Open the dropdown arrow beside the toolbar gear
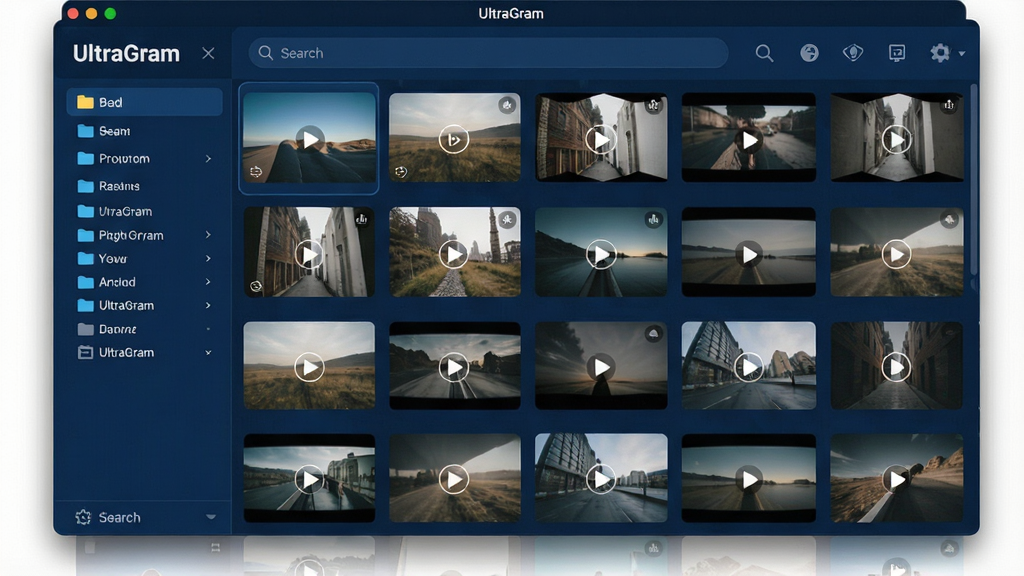This screenshot has height=576, width=1024. pyautogui.click(x=962, y=54)
